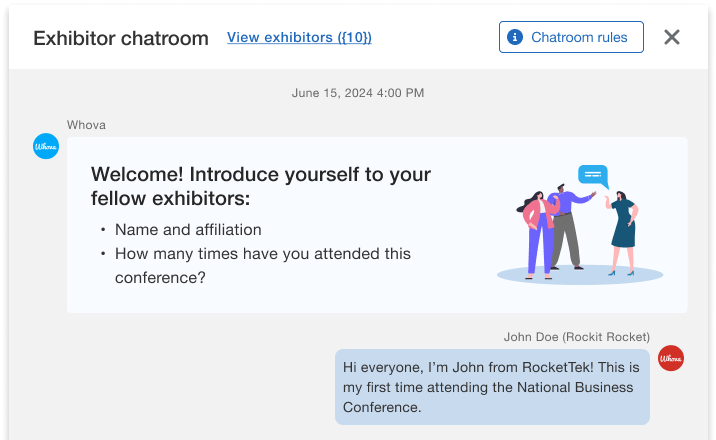Click the light blue oval under the illustration
Screen dimensions: 716x440
click(580, 274)
